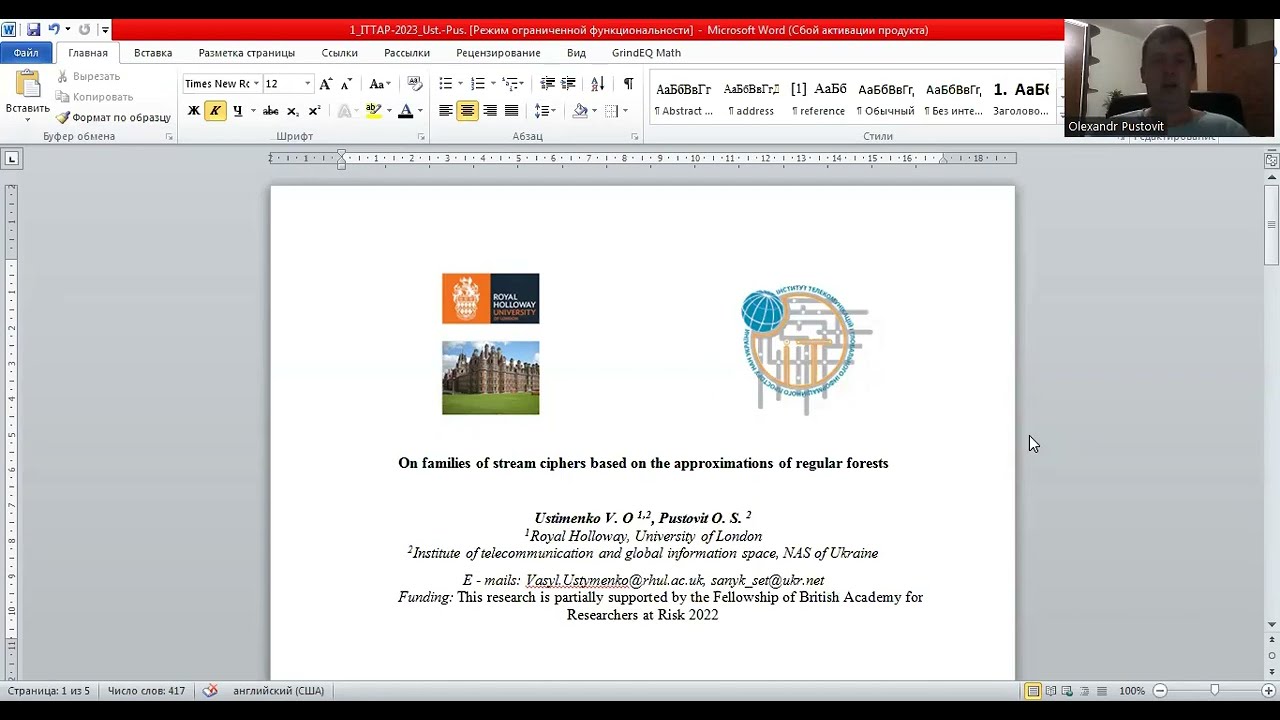
Task: Click the superscript x² icon
Action: [314, 111]
